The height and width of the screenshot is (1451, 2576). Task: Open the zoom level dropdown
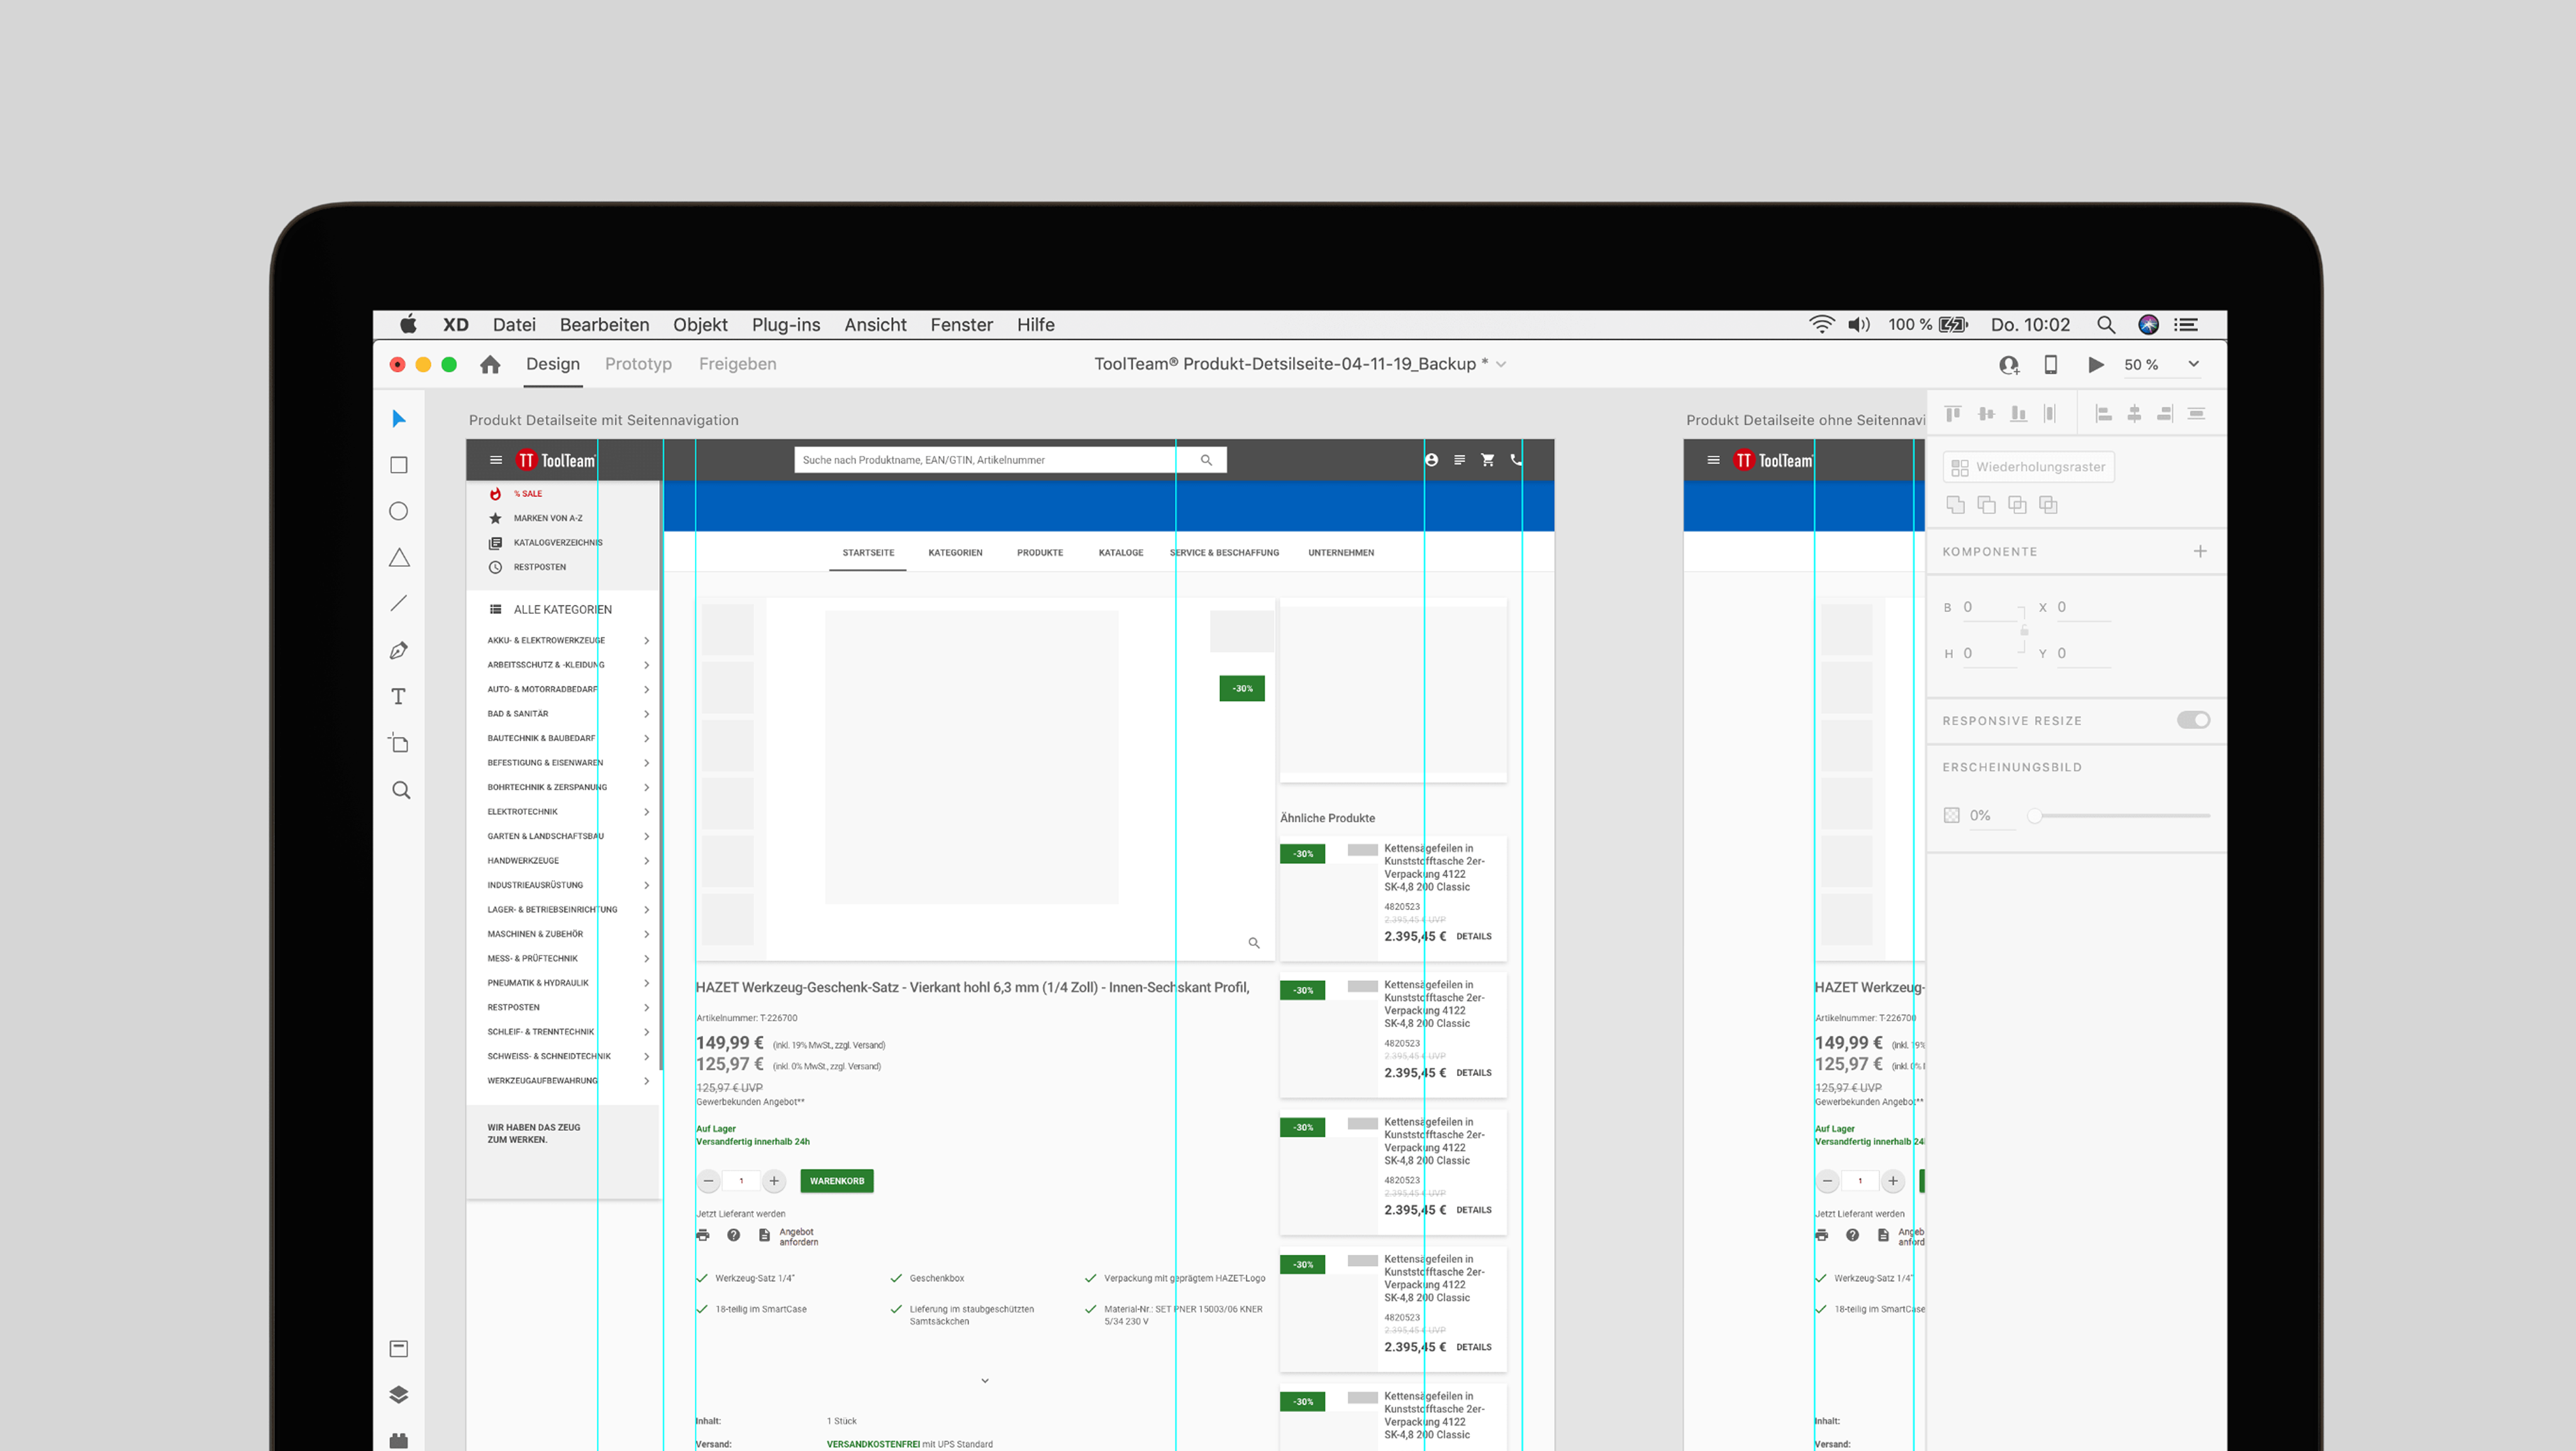tap(2194, 365)
